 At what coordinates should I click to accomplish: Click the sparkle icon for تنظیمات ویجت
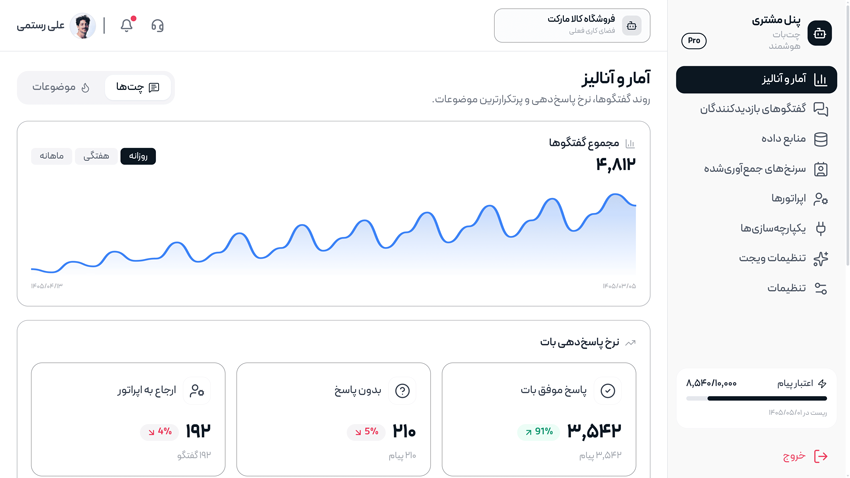coord(821,259)
